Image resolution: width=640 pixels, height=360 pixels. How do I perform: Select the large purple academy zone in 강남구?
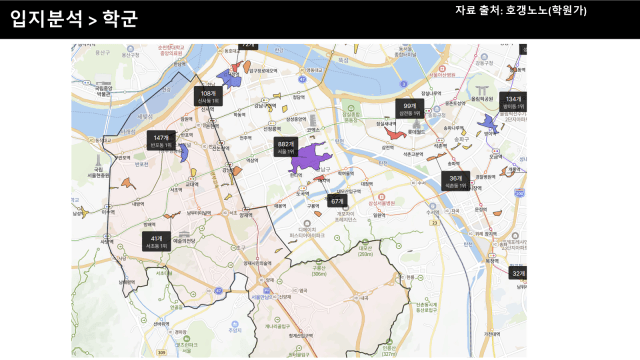[x=310, y=158]
